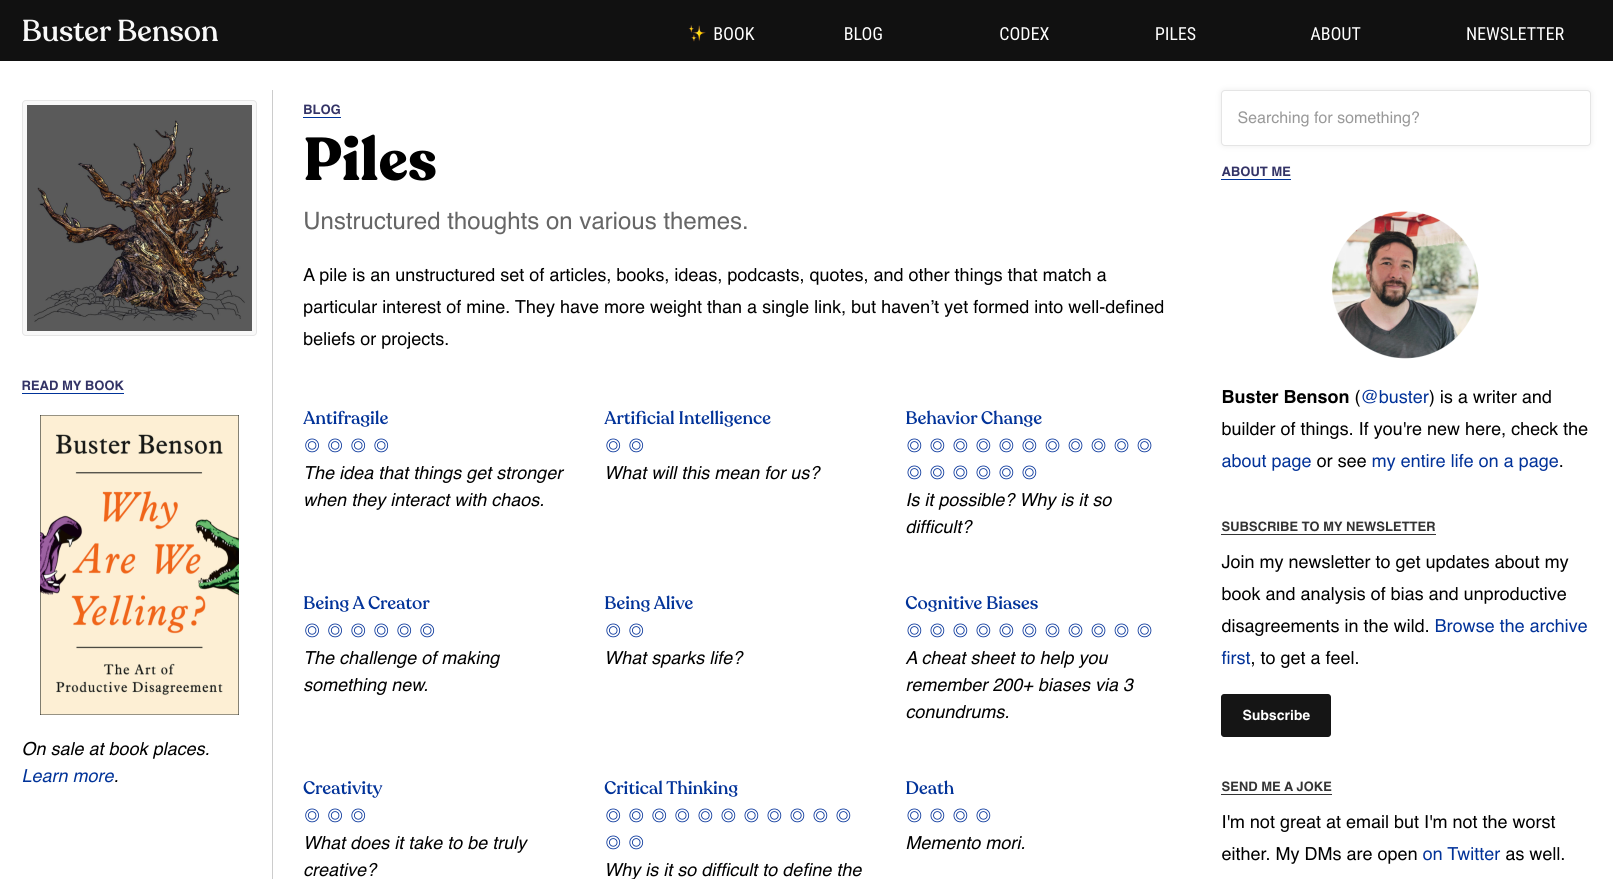Go to the Codex page
Screen dimensions: 1613x879
click(x=1023, y=34)
